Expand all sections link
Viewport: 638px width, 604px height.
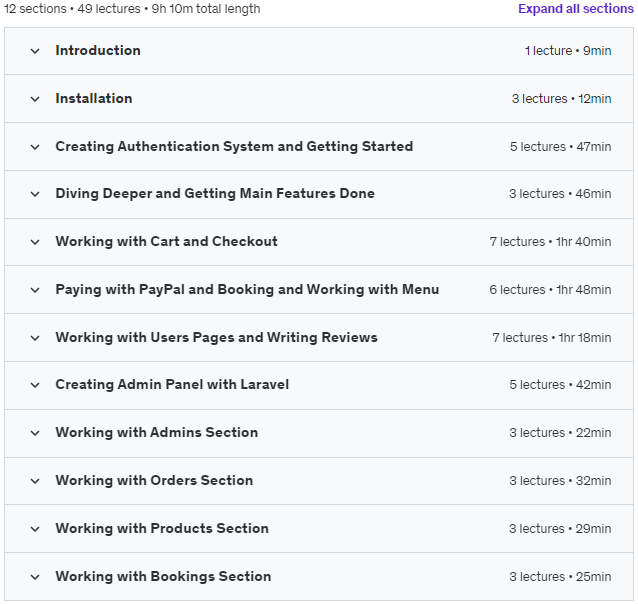pyautogui.click(x=575, y=9)
